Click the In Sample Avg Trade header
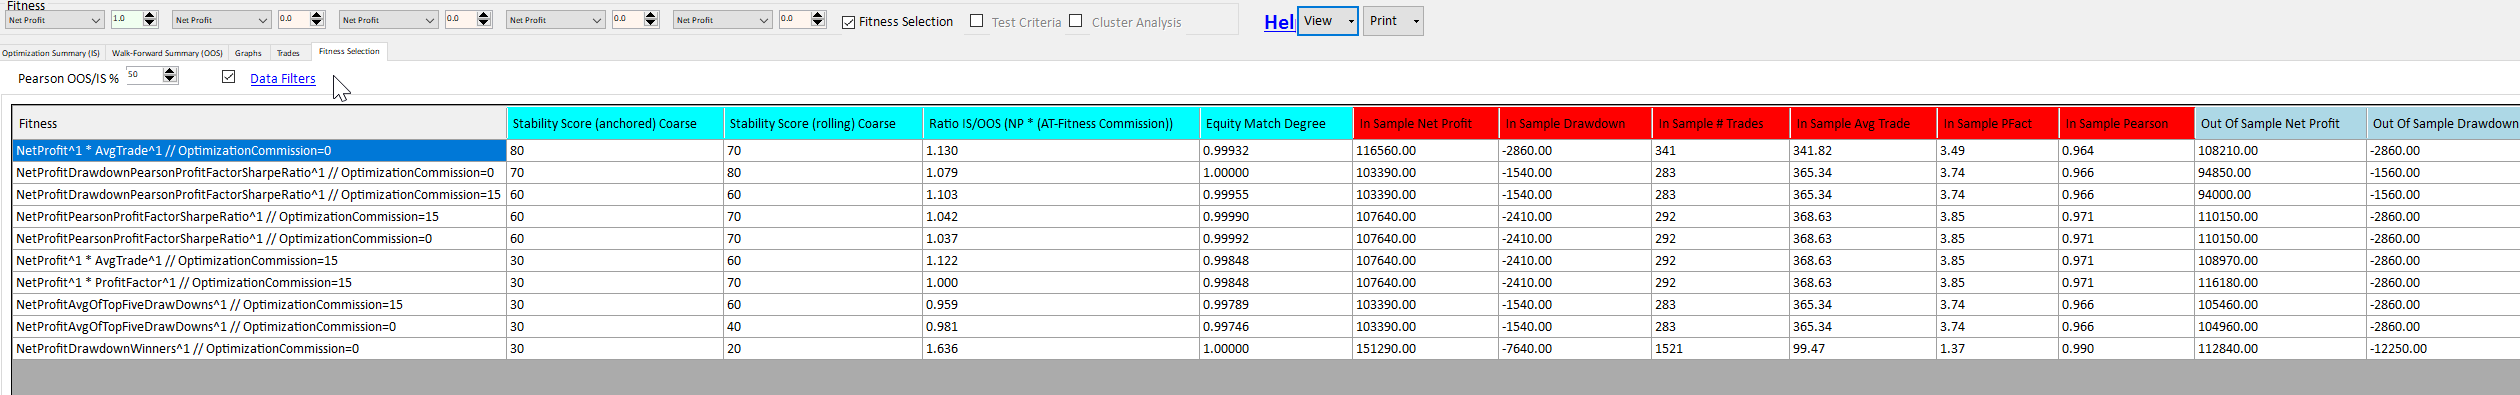This screenshot has height=395, width=2520. tap(1863, 123)
